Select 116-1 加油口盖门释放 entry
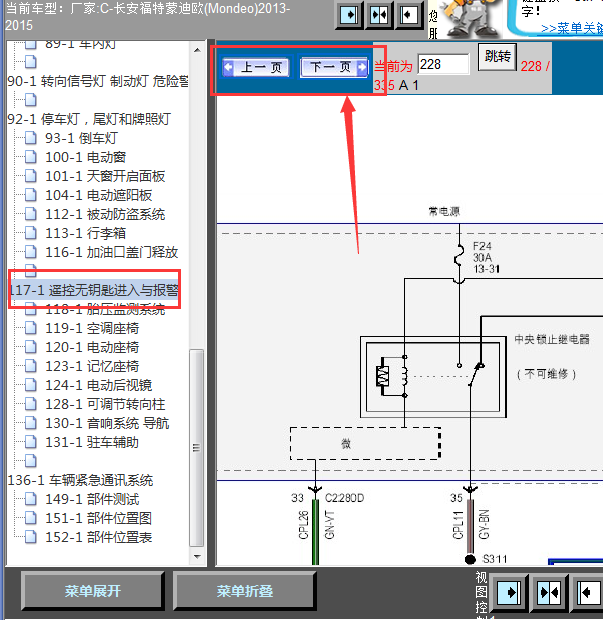Screen dimensions: 603x620 click(x=112, y=252)
